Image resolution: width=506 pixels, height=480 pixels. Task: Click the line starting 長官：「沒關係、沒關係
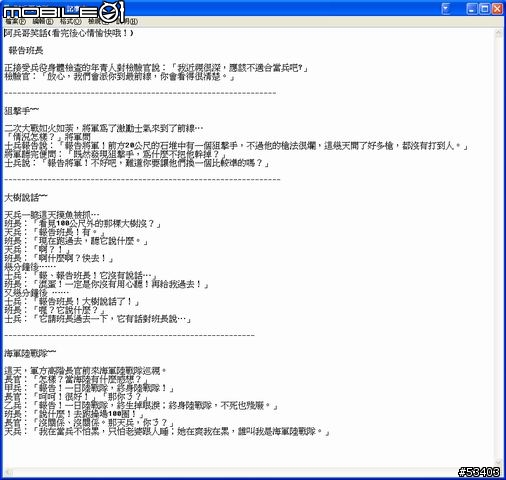coord(89,423)
